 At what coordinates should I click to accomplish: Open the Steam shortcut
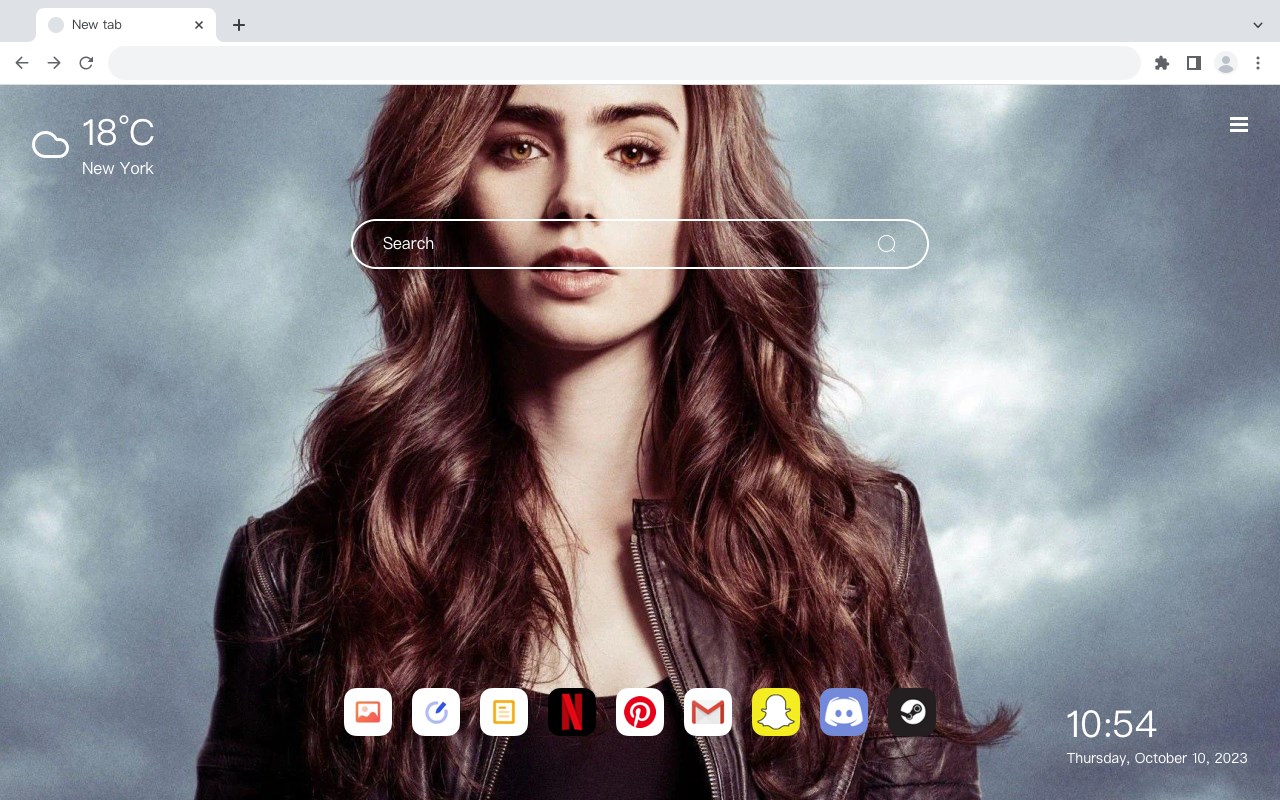pyautogui.click(x=912, y=712)
